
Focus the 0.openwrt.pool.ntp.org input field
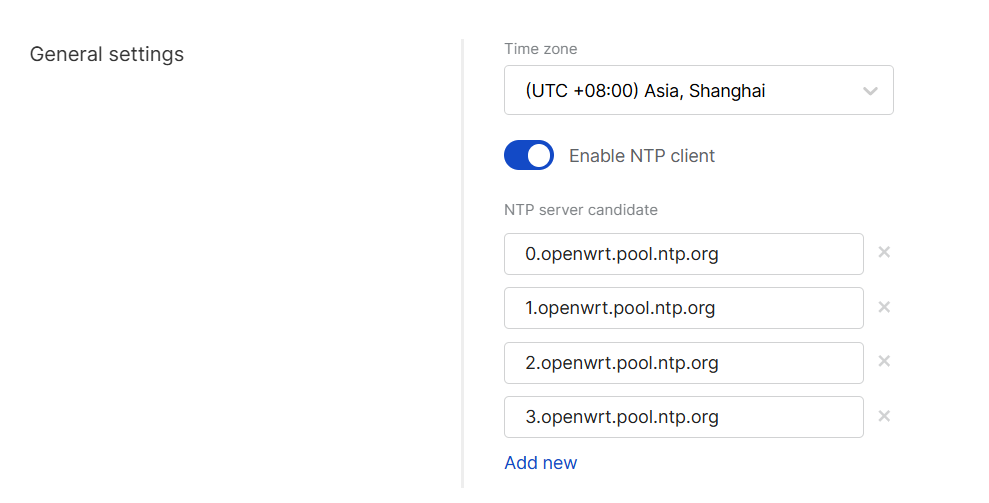click(683, 254)
